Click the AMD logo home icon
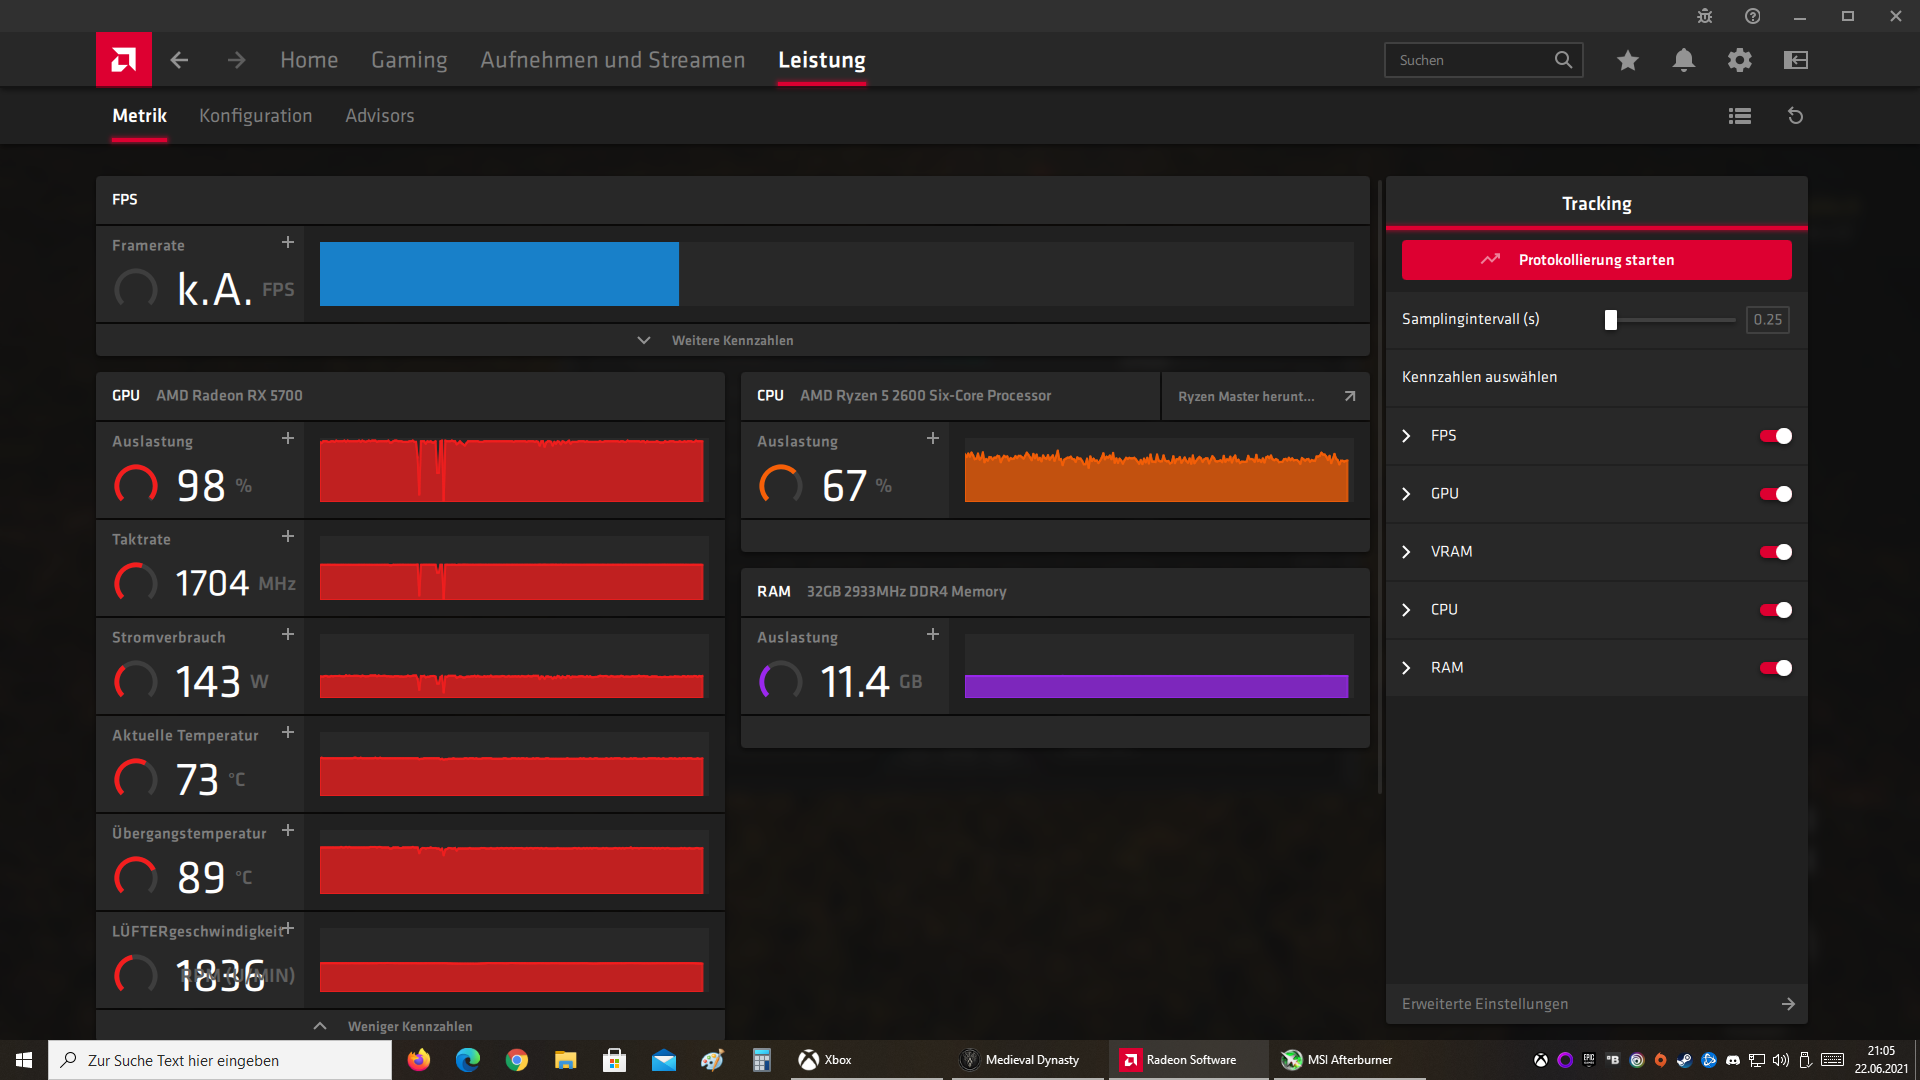Viewport: 1920px width, 1080px height. pos(124,60)
